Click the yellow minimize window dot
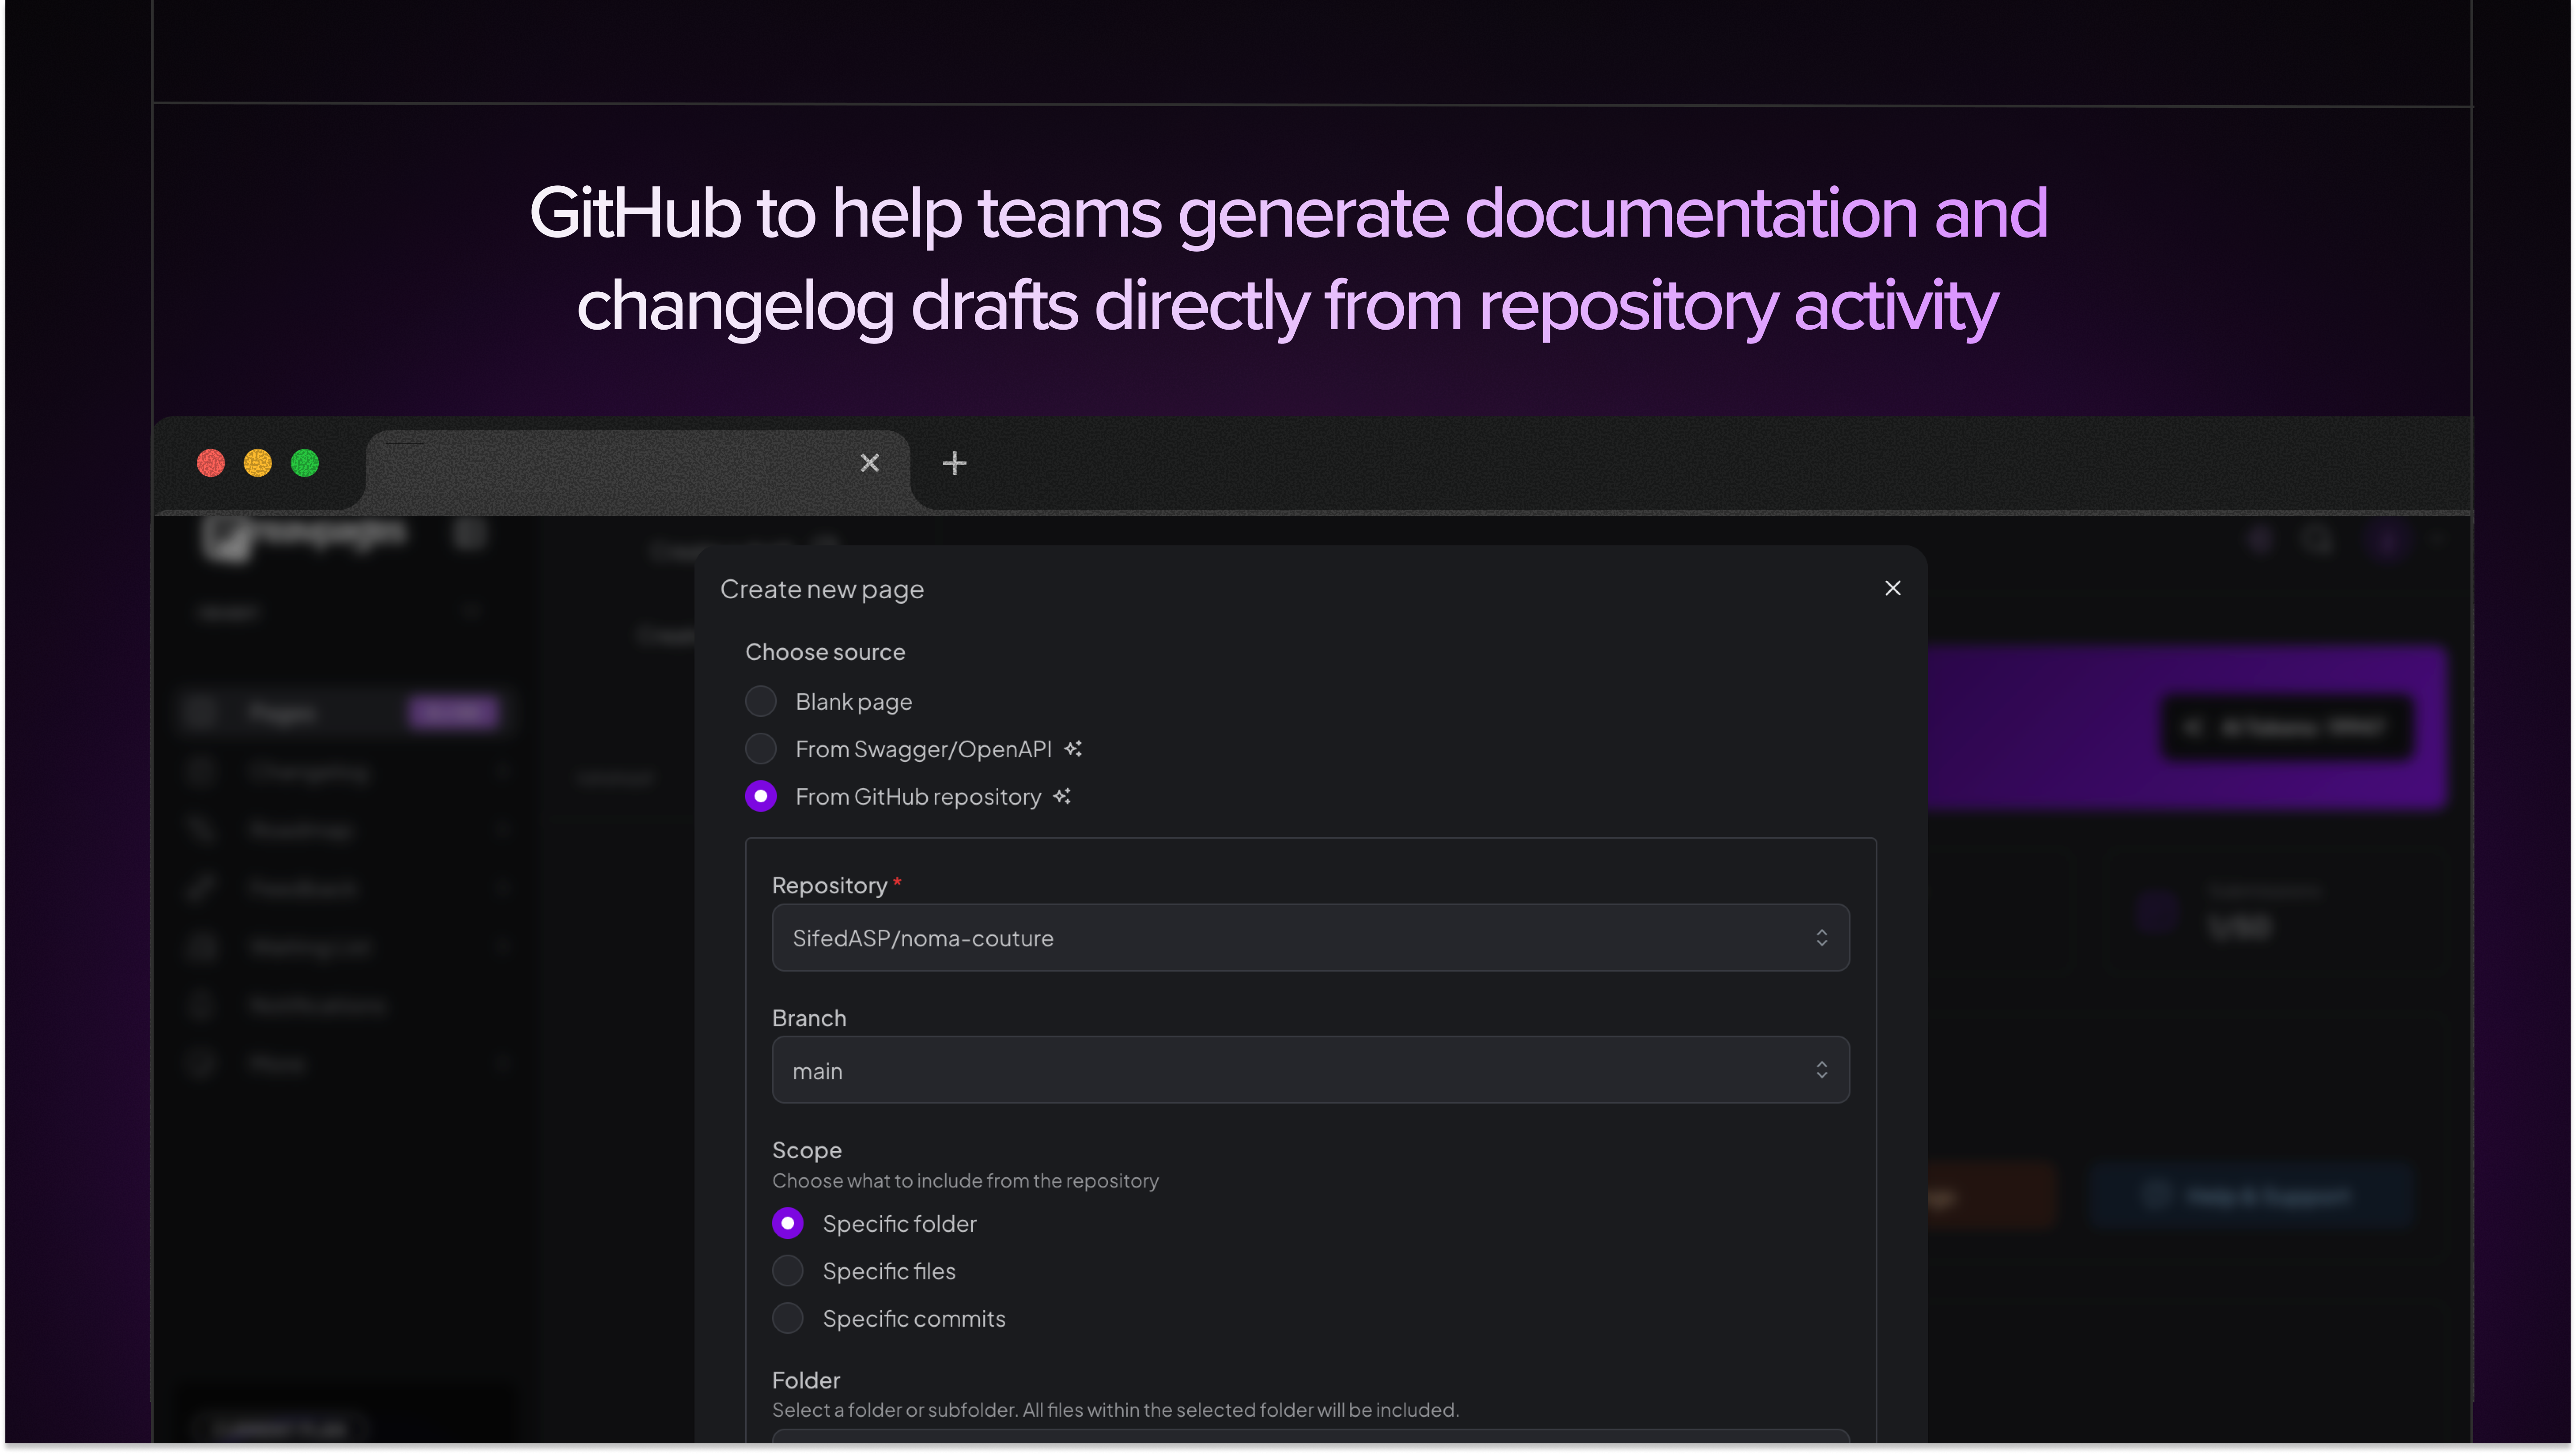The image size is (2576, 1454). click(x=258, y=463)
